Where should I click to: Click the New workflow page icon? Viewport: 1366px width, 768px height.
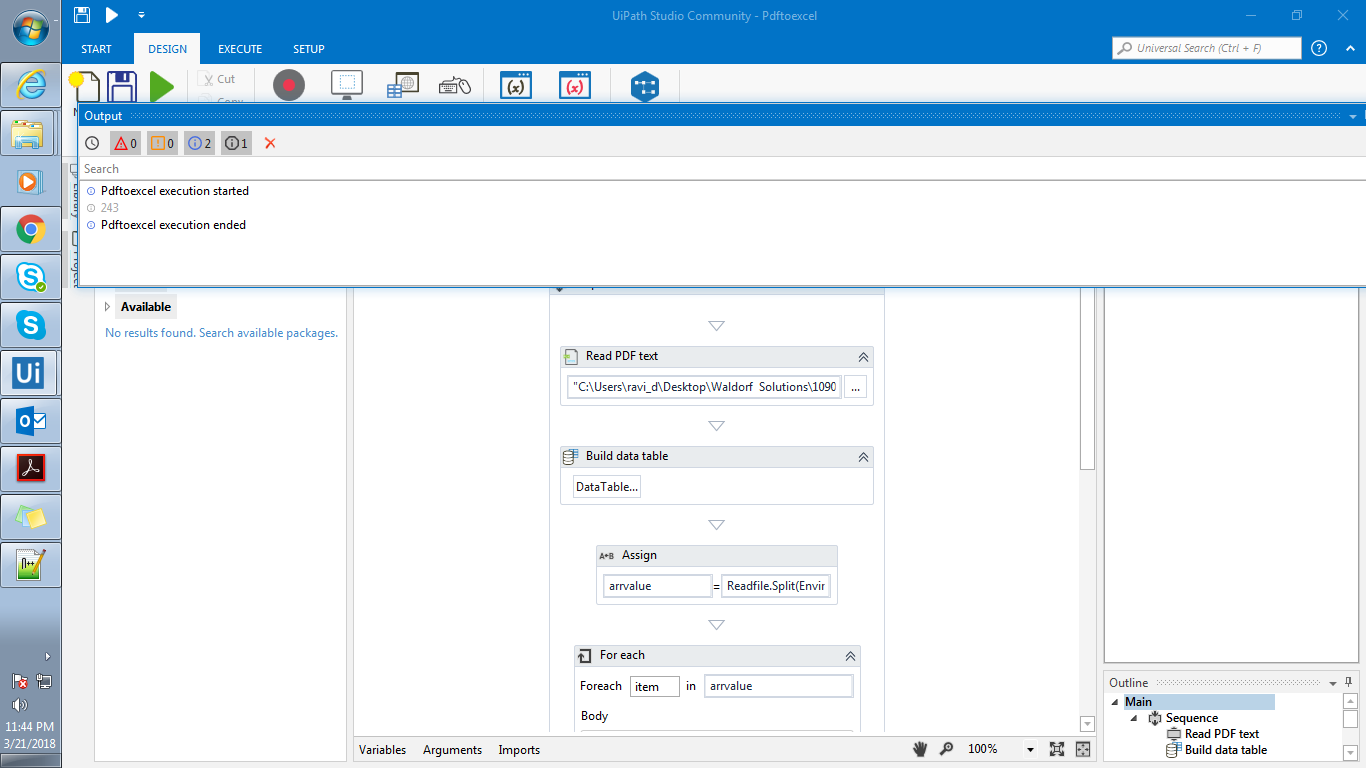coord(85,86)
